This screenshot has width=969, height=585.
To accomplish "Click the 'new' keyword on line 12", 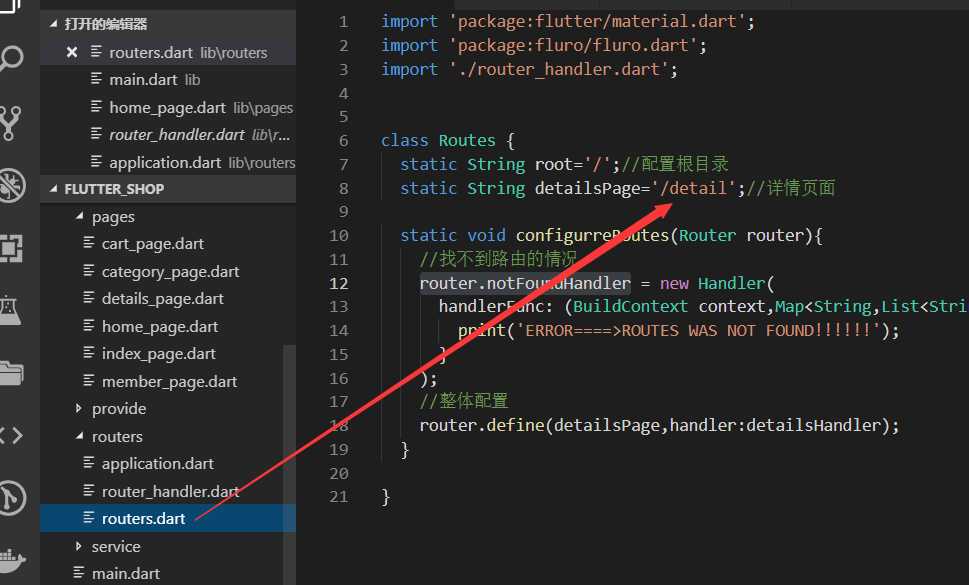I will pyautogui.click(x=674, y=284).
